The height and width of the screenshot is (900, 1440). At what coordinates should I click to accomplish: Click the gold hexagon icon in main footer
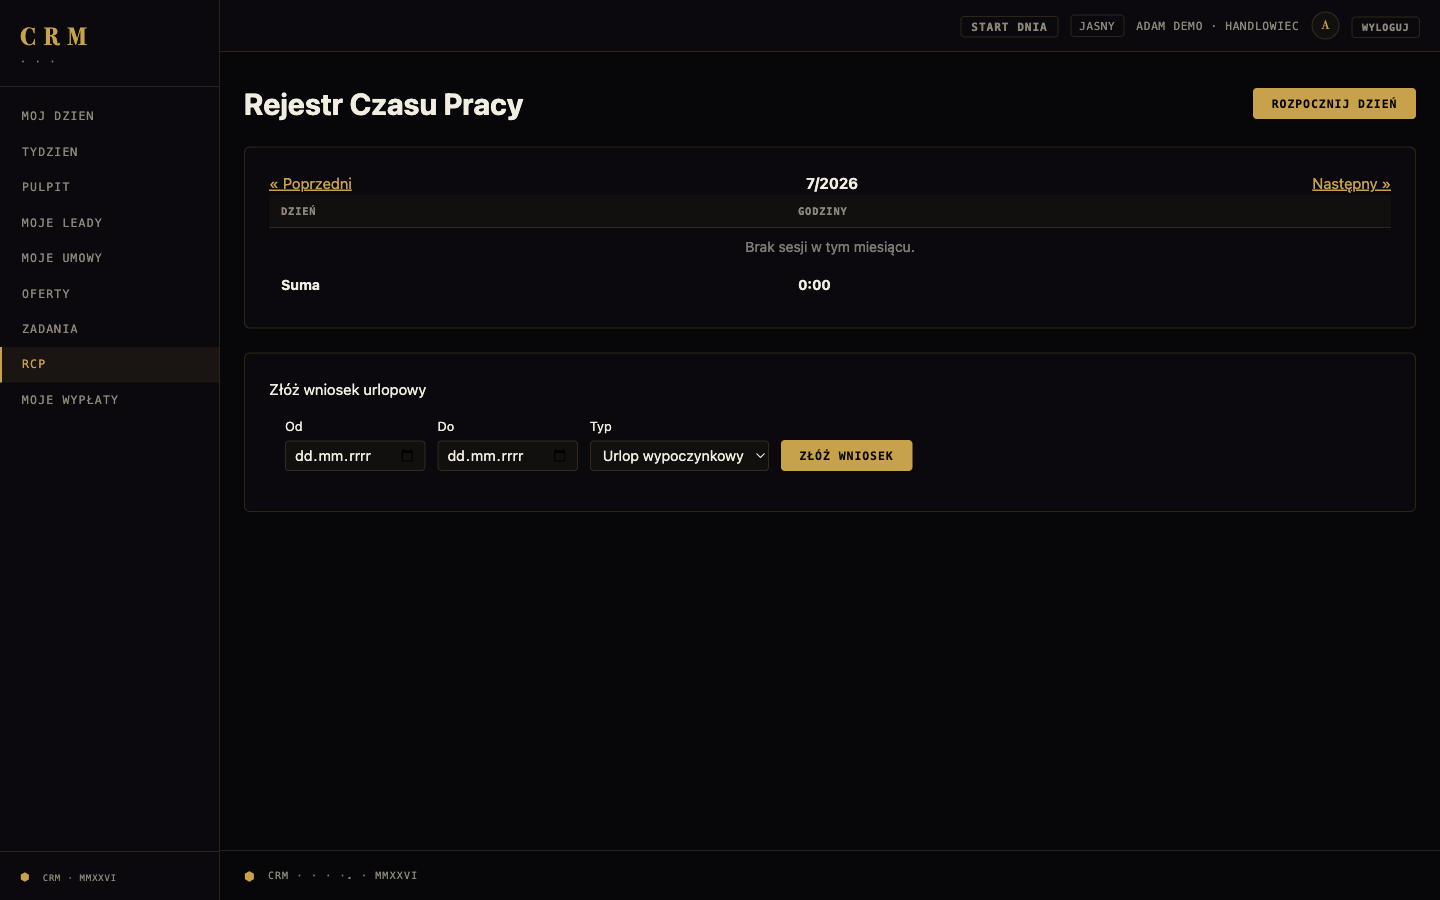click(x=249, y=876)
